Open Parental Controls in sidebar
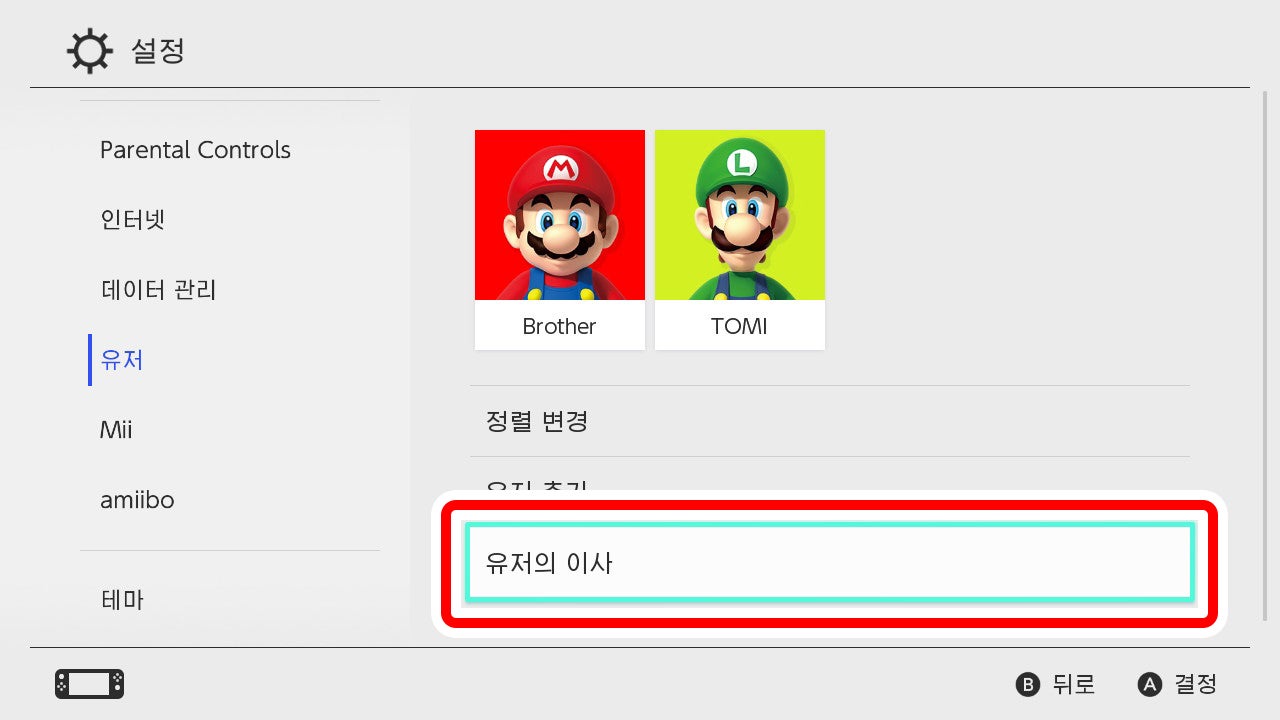1280x720 pixels. pos(195,150)
